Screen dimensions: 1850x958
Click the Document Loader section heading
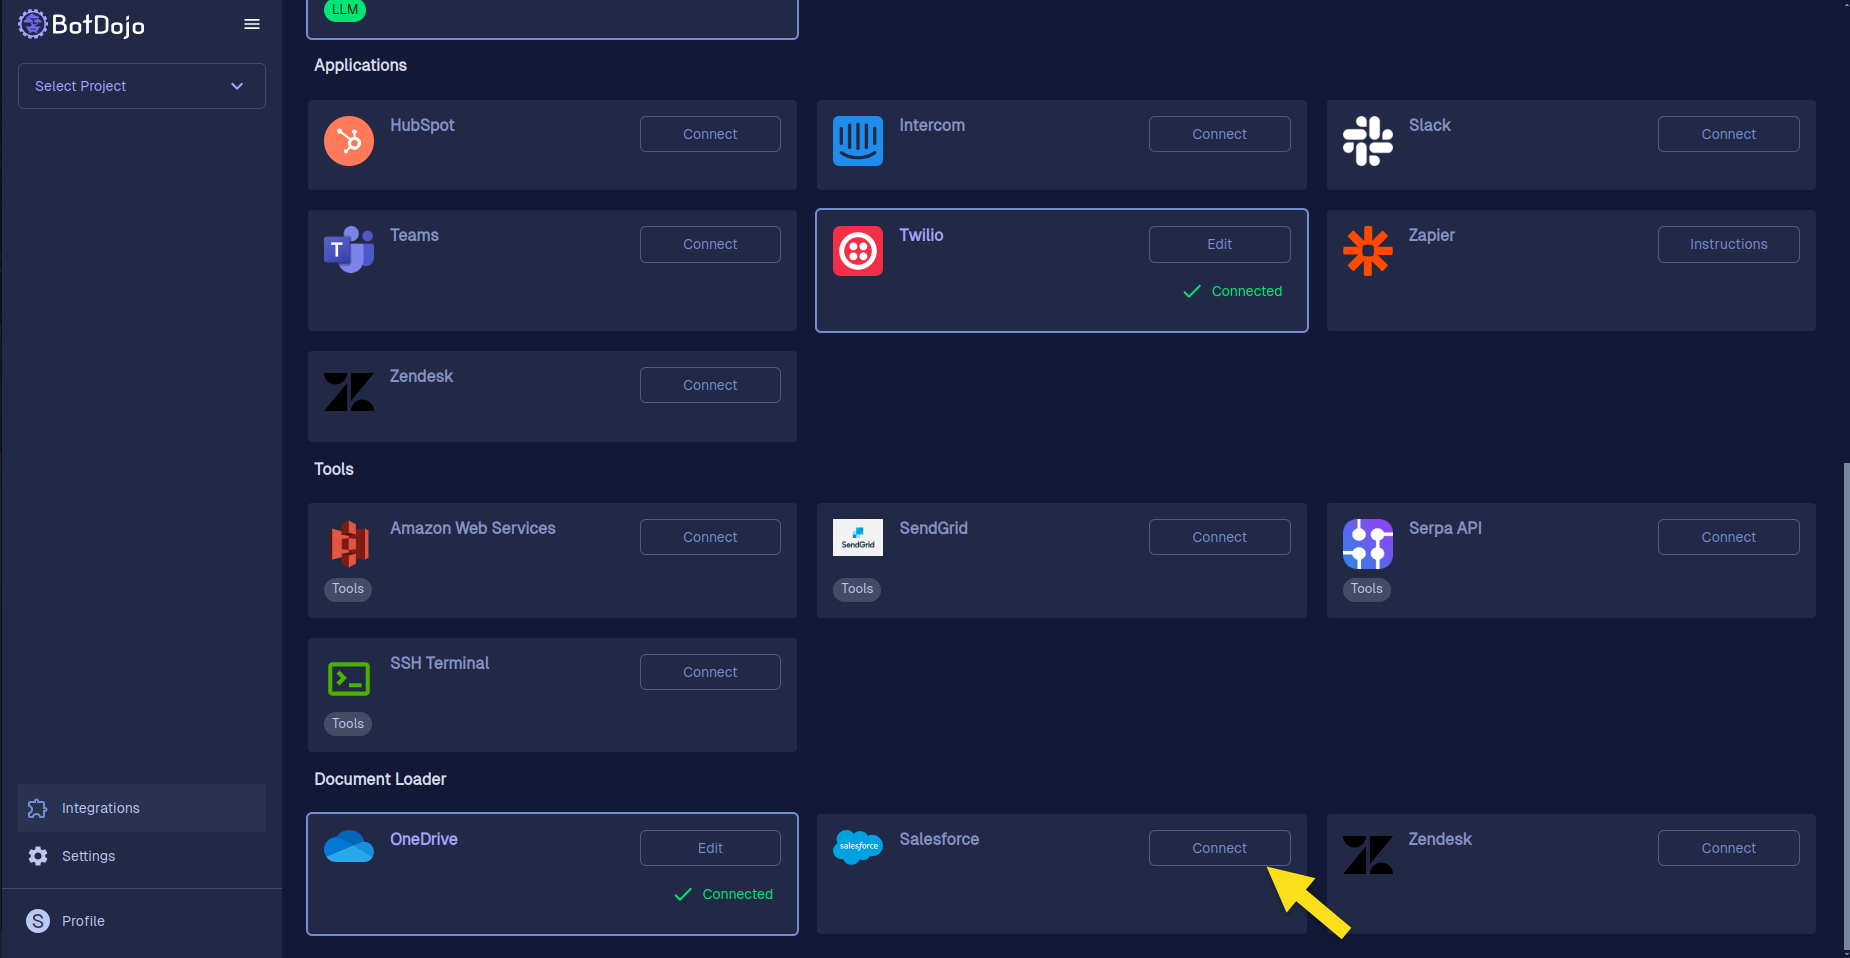[x=380, y=779]
